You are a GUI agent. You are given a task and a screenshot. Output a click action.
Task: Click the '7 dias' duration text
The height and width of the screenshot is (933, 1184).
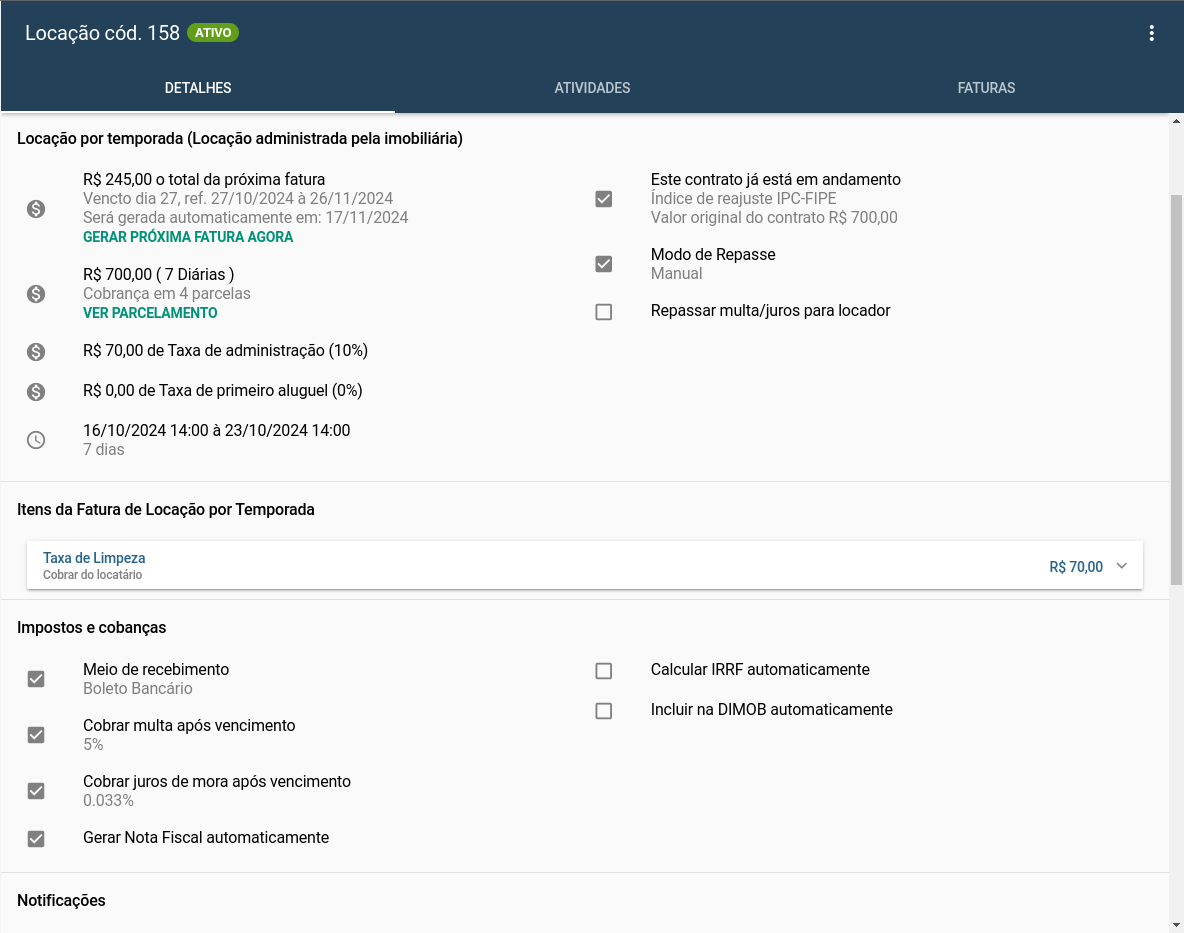click(x=103, y=449)
